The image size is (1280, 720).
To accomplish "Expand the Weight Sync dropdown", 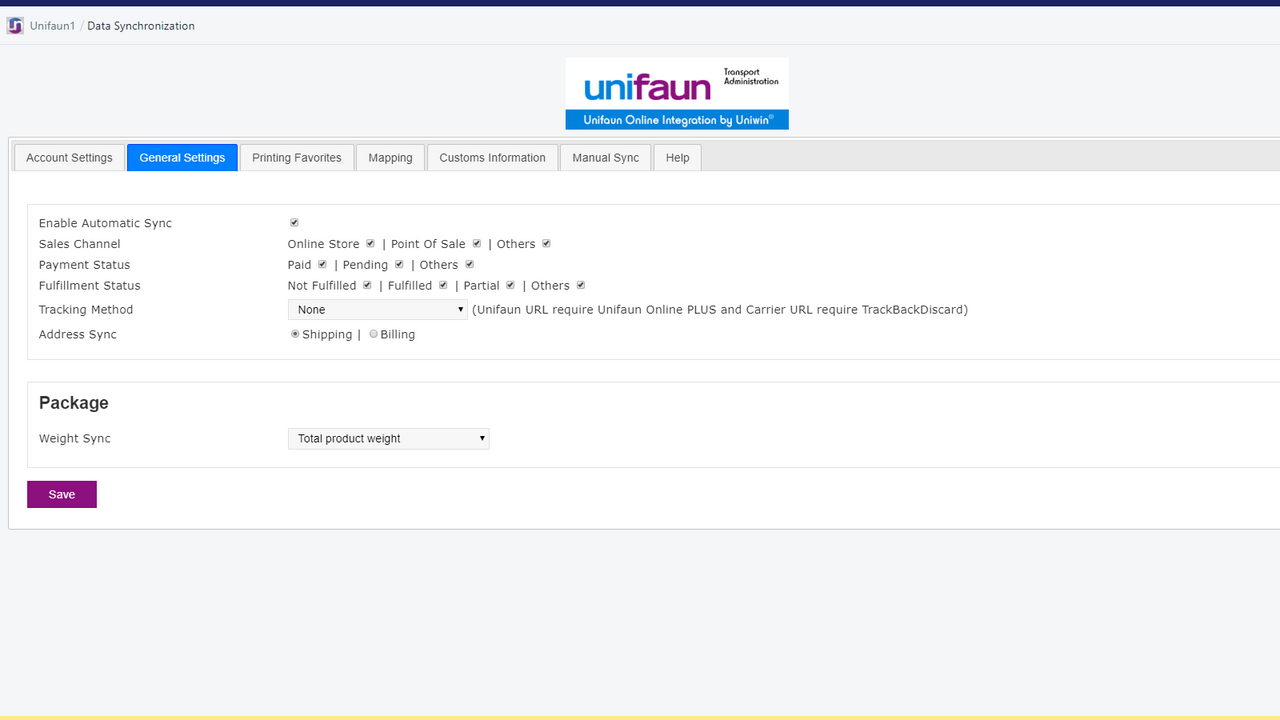I will (x=389, y=439).
